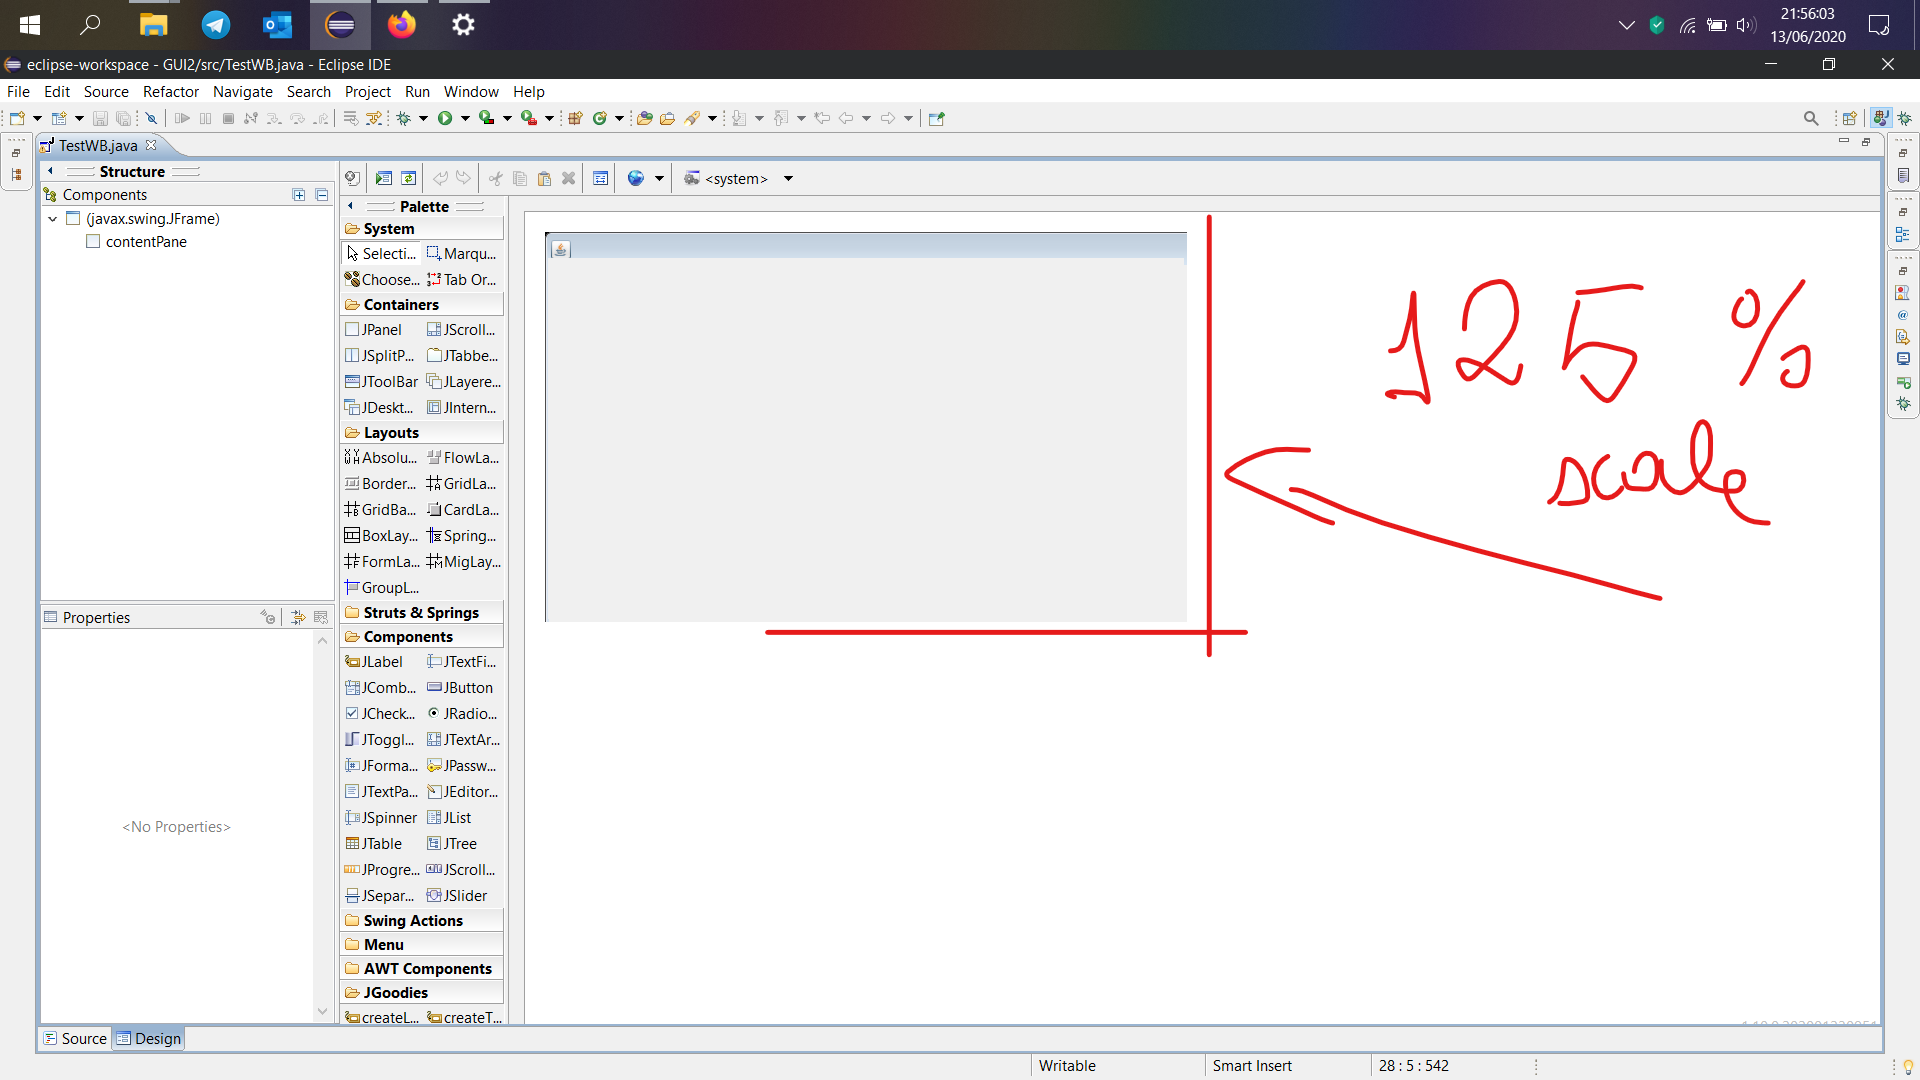Click the Debug bug icon

404,118
